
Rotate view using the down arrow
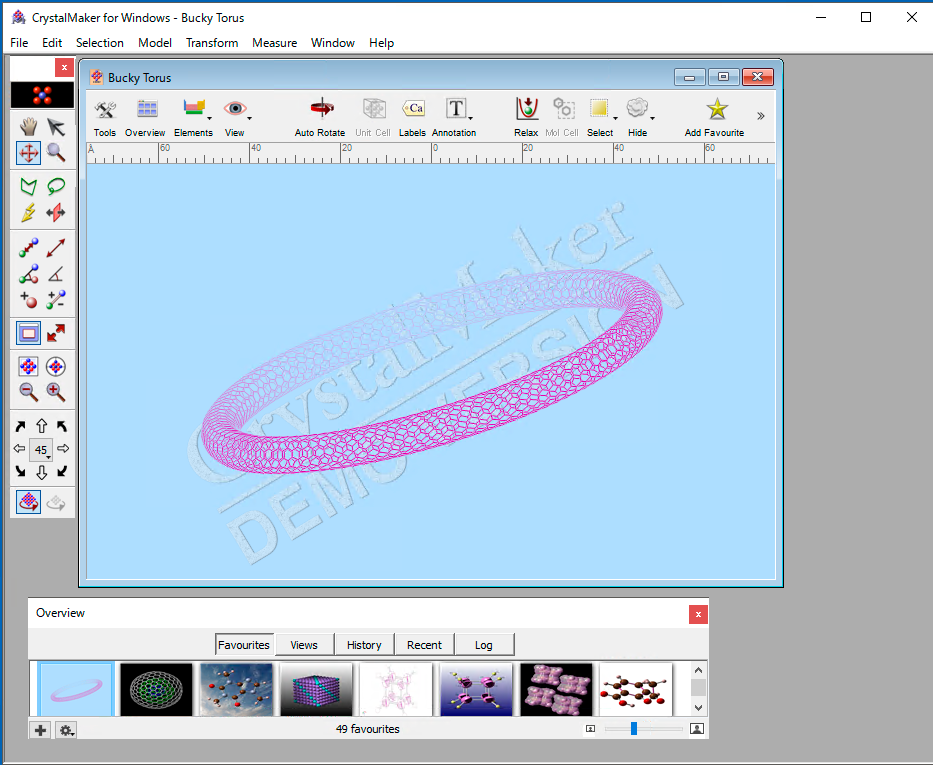[x=41, y=472]
